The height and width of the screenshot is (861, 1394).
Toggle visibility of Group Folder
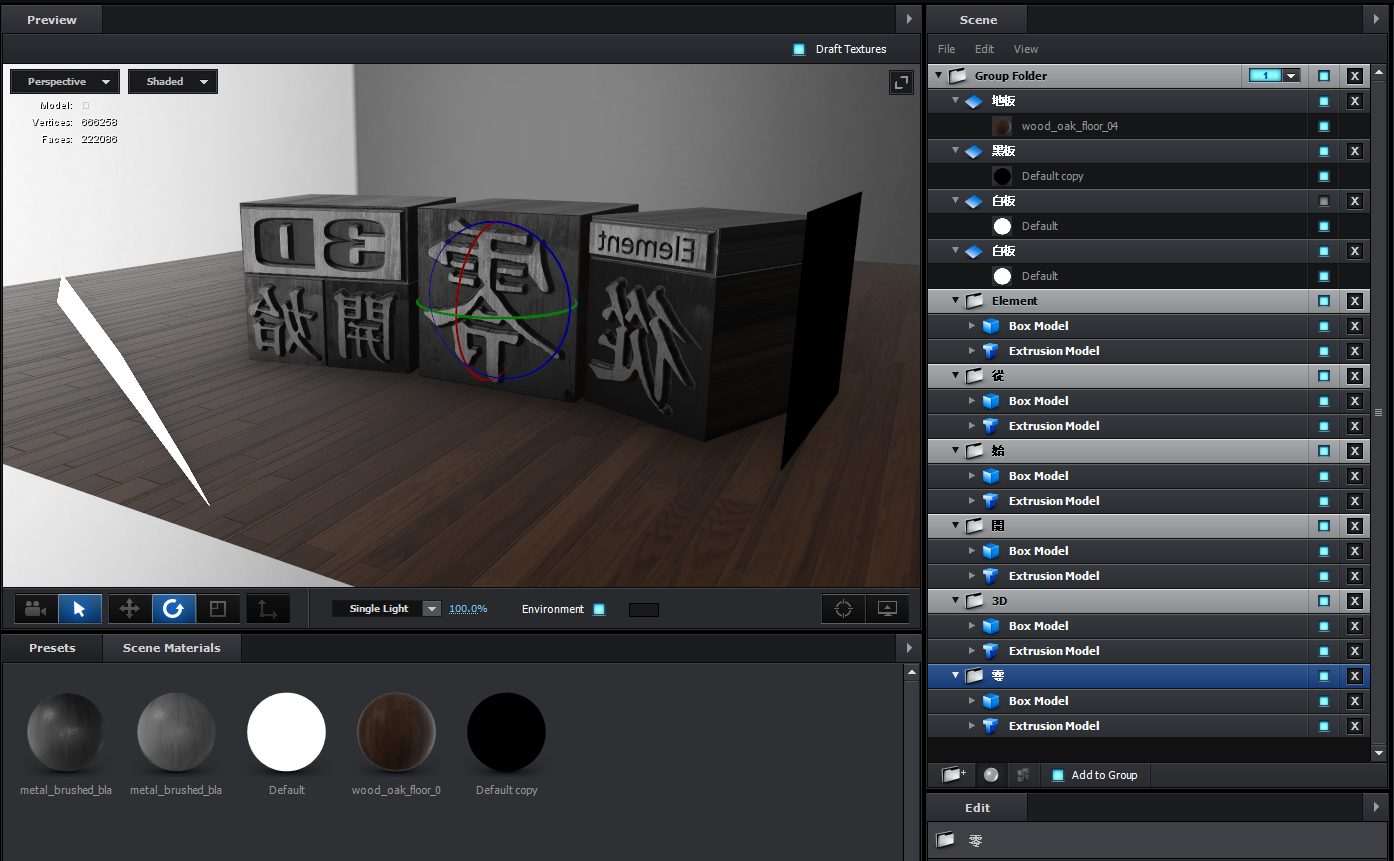(1324, 76)
